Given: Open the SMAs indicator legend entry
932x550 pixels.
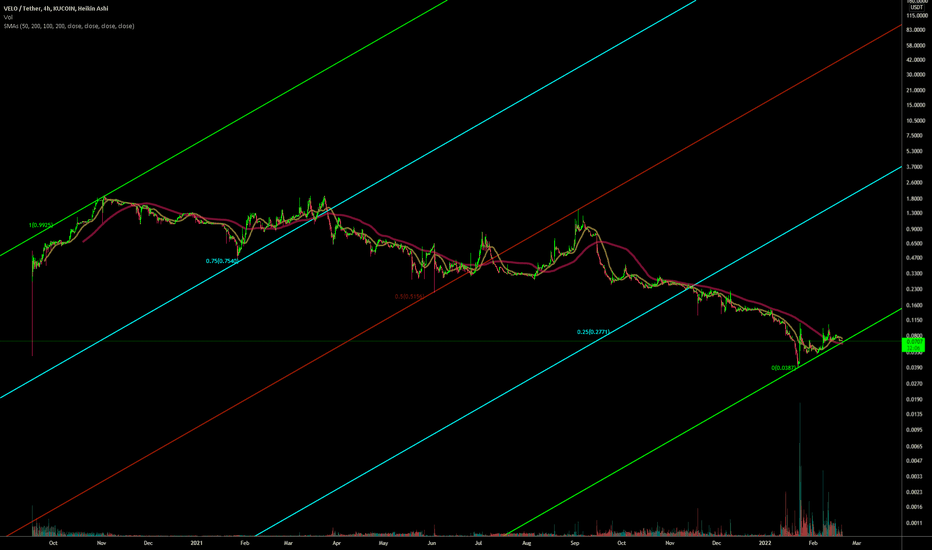Looking at the screenshot, I should [x=69, y=26].
